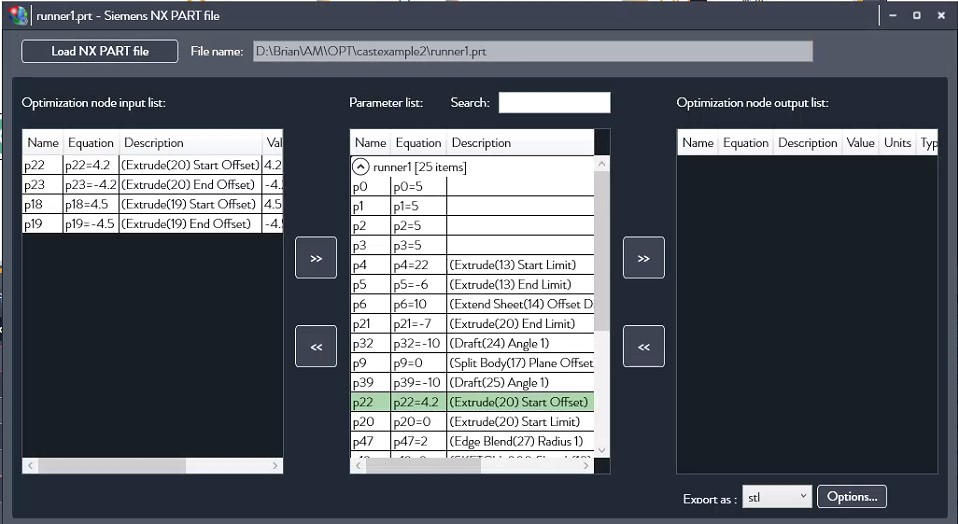Select p0 in parameter list
Image resolution: width=958 pixels, height=524 pixels.
(x=472, y=186)
